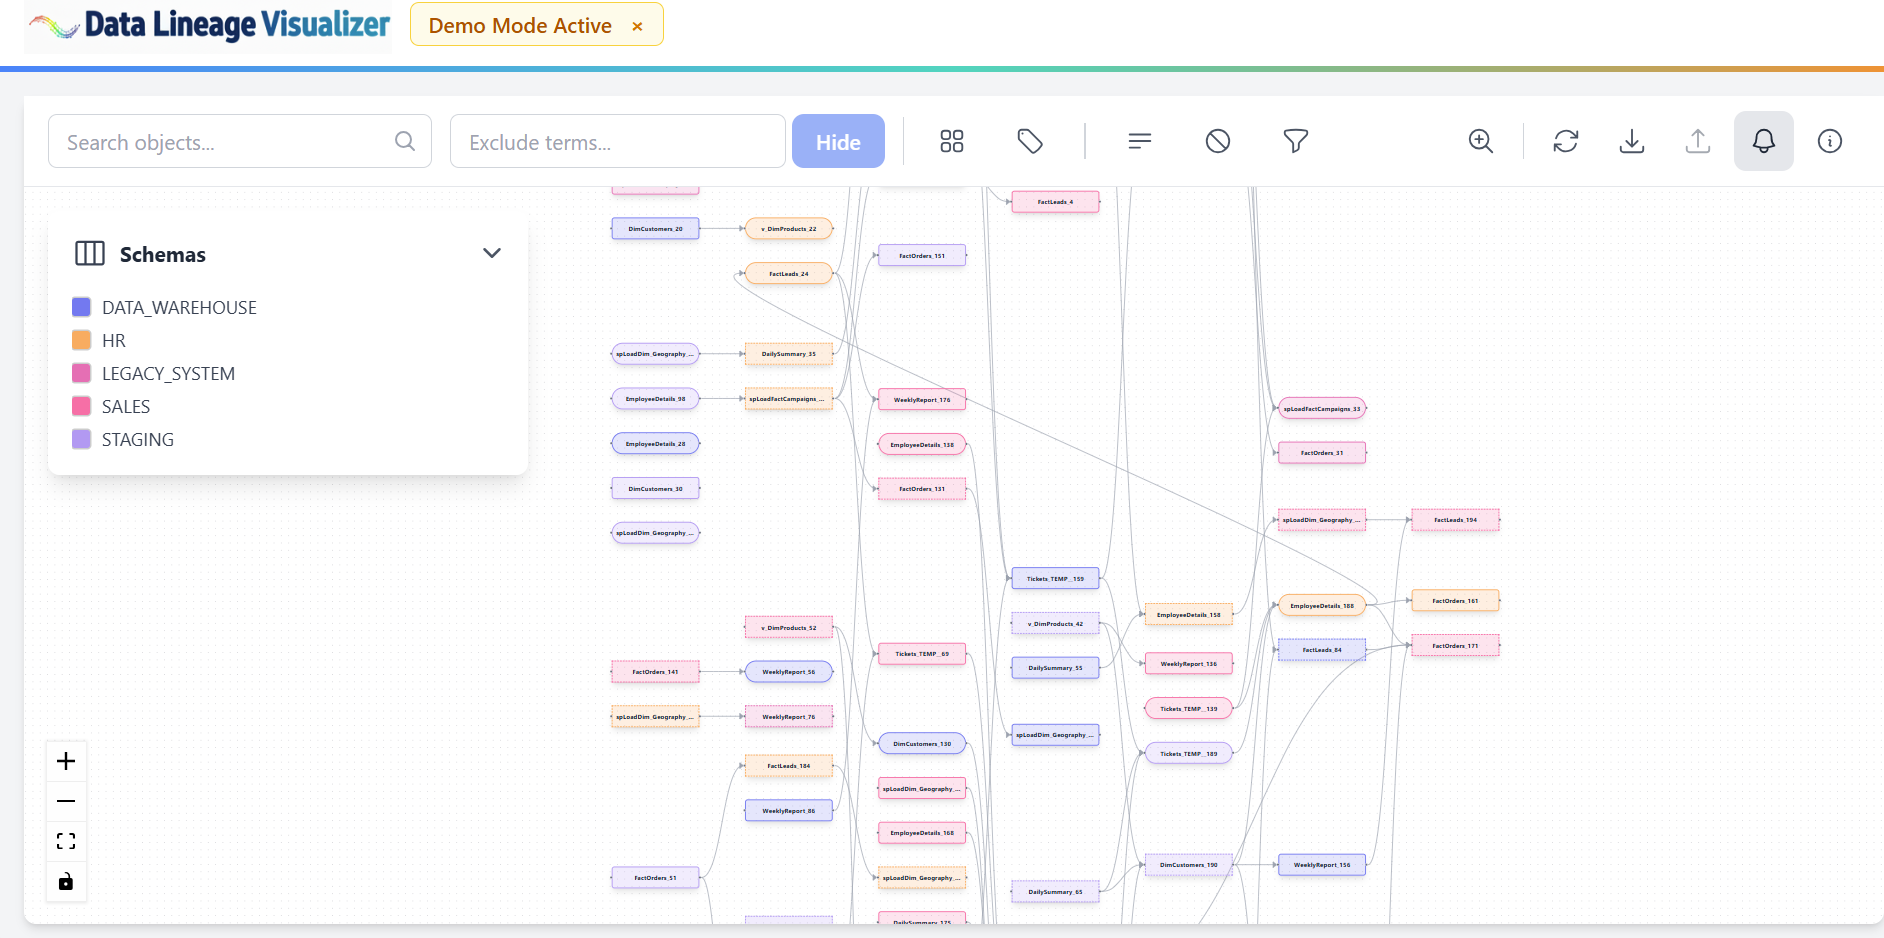Refresh the lineage diagram
The width and height of the screenshot is (1884, 938).
tap(1565, 141)
